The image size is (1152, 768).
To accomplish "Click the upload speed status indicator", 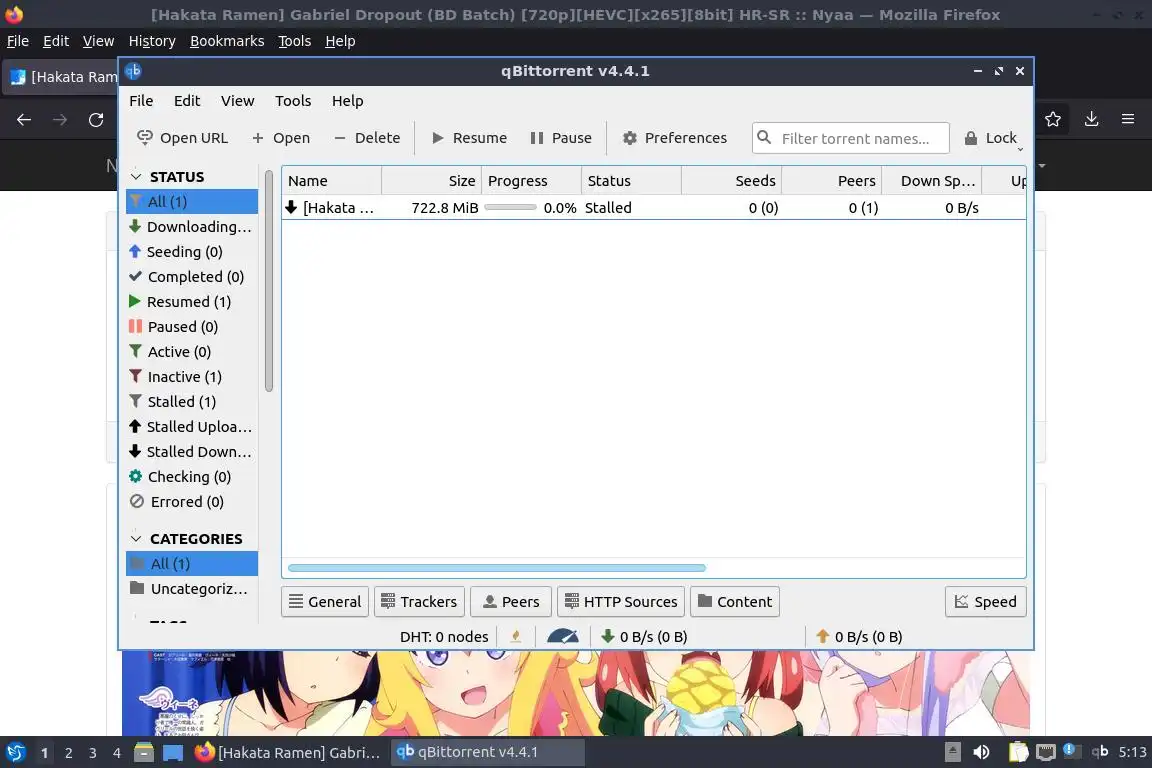I will tap(859, 636).
